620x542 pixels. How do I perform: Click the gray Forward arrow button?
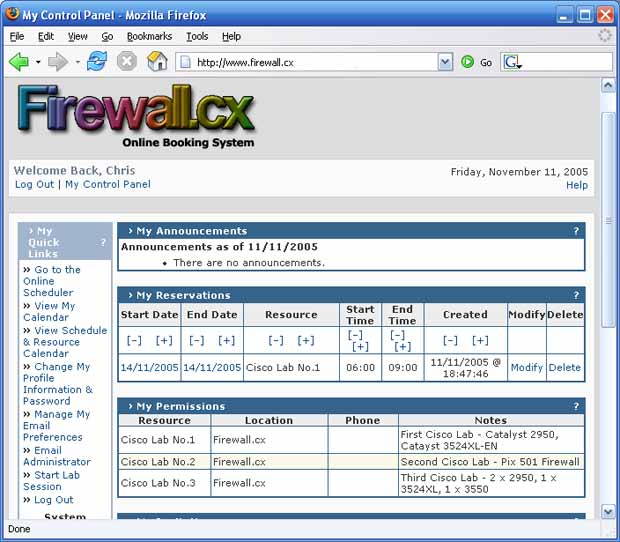click(x=58, y=62)
